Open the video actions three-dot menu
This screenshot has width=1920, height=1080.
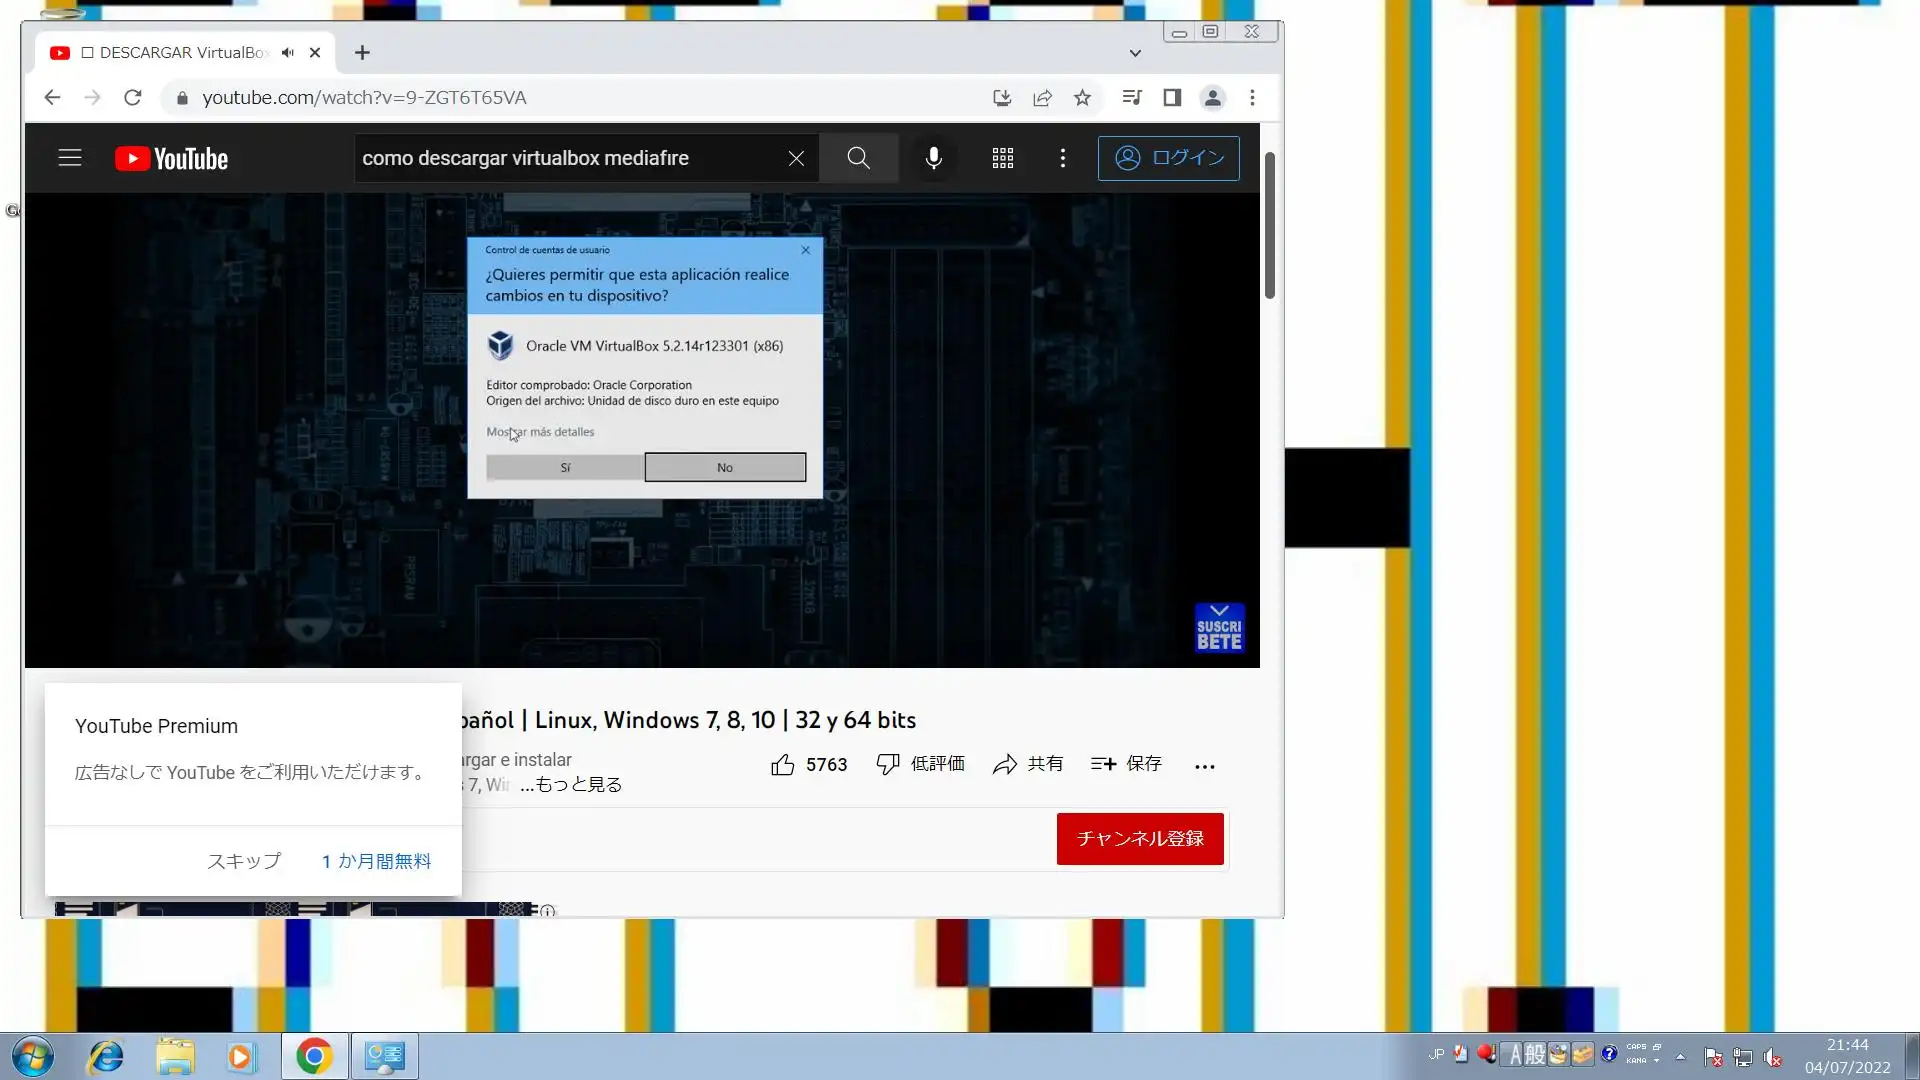pos(1204,766)
